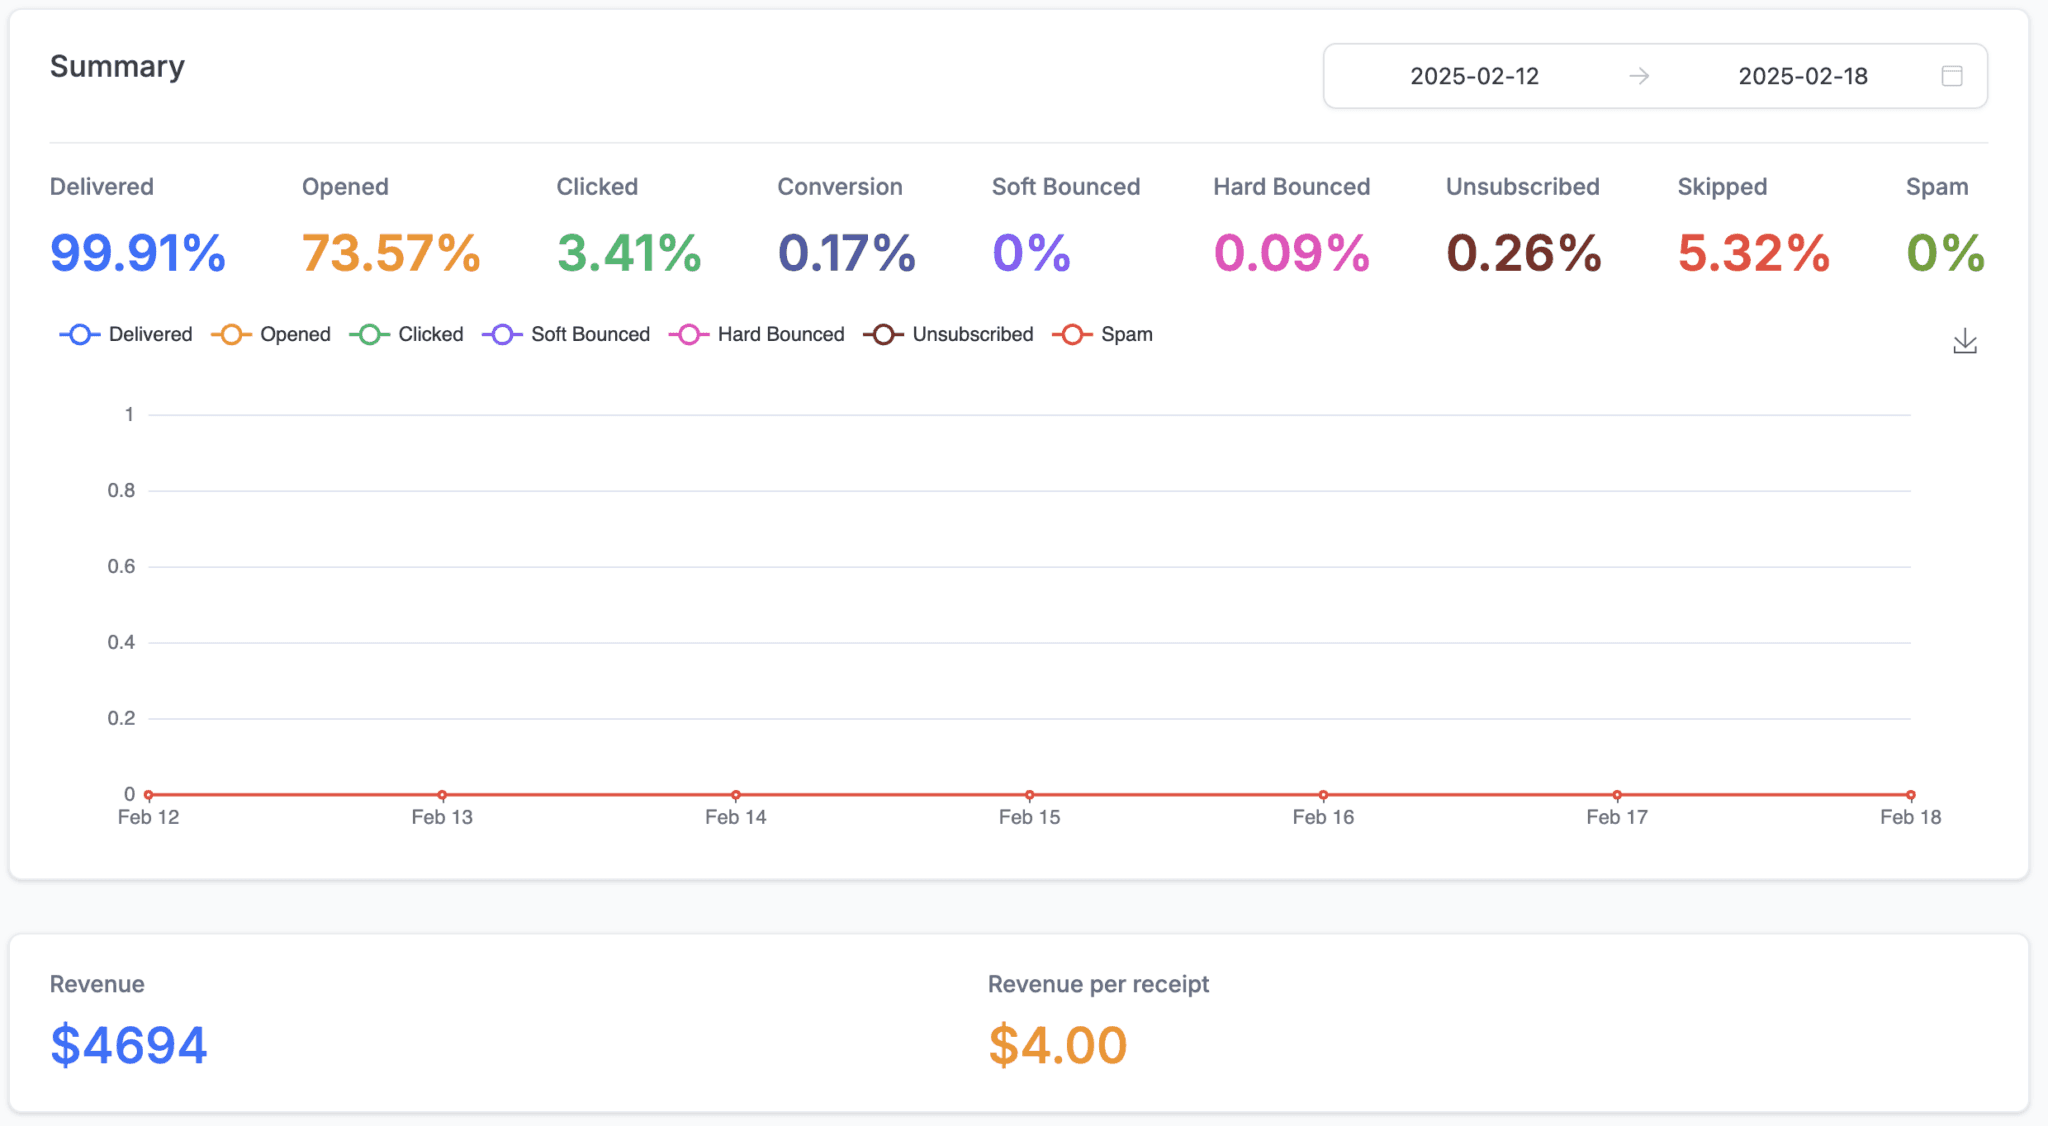Click the Spam legend marker

point(1073,334)
